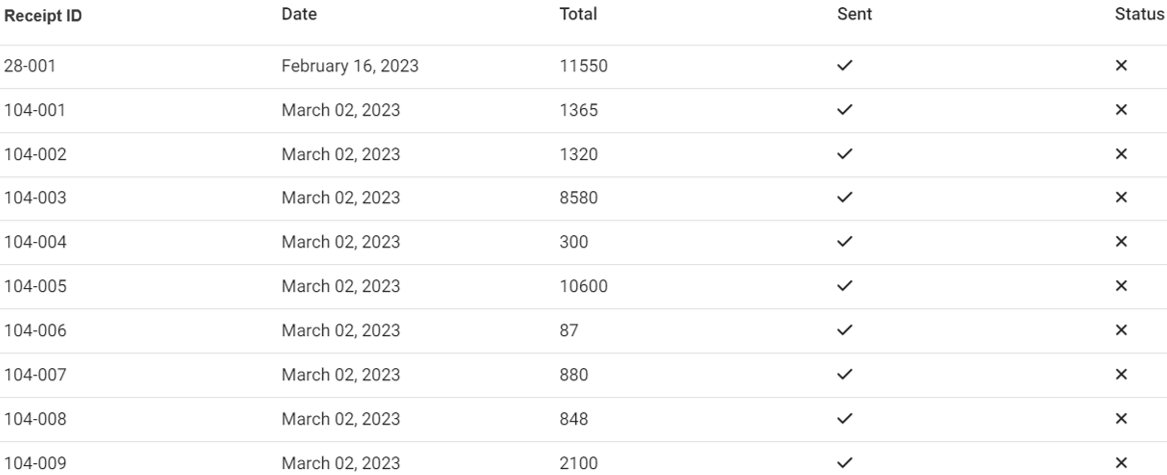Click the total amount 10600
Screen dimensions: 1167x475
[x=584, y=286]
